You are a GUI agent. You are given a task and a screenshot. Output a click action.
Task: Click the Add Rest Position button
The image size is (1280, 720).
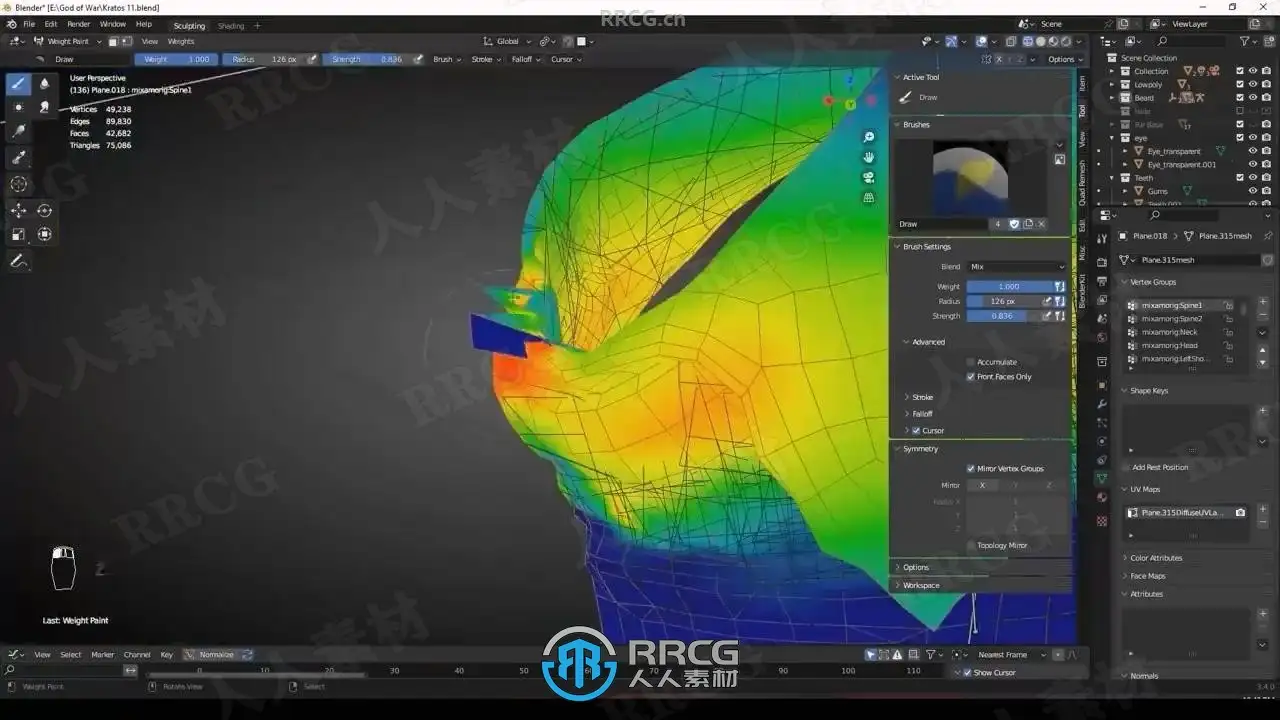(x=1160, y=467)
